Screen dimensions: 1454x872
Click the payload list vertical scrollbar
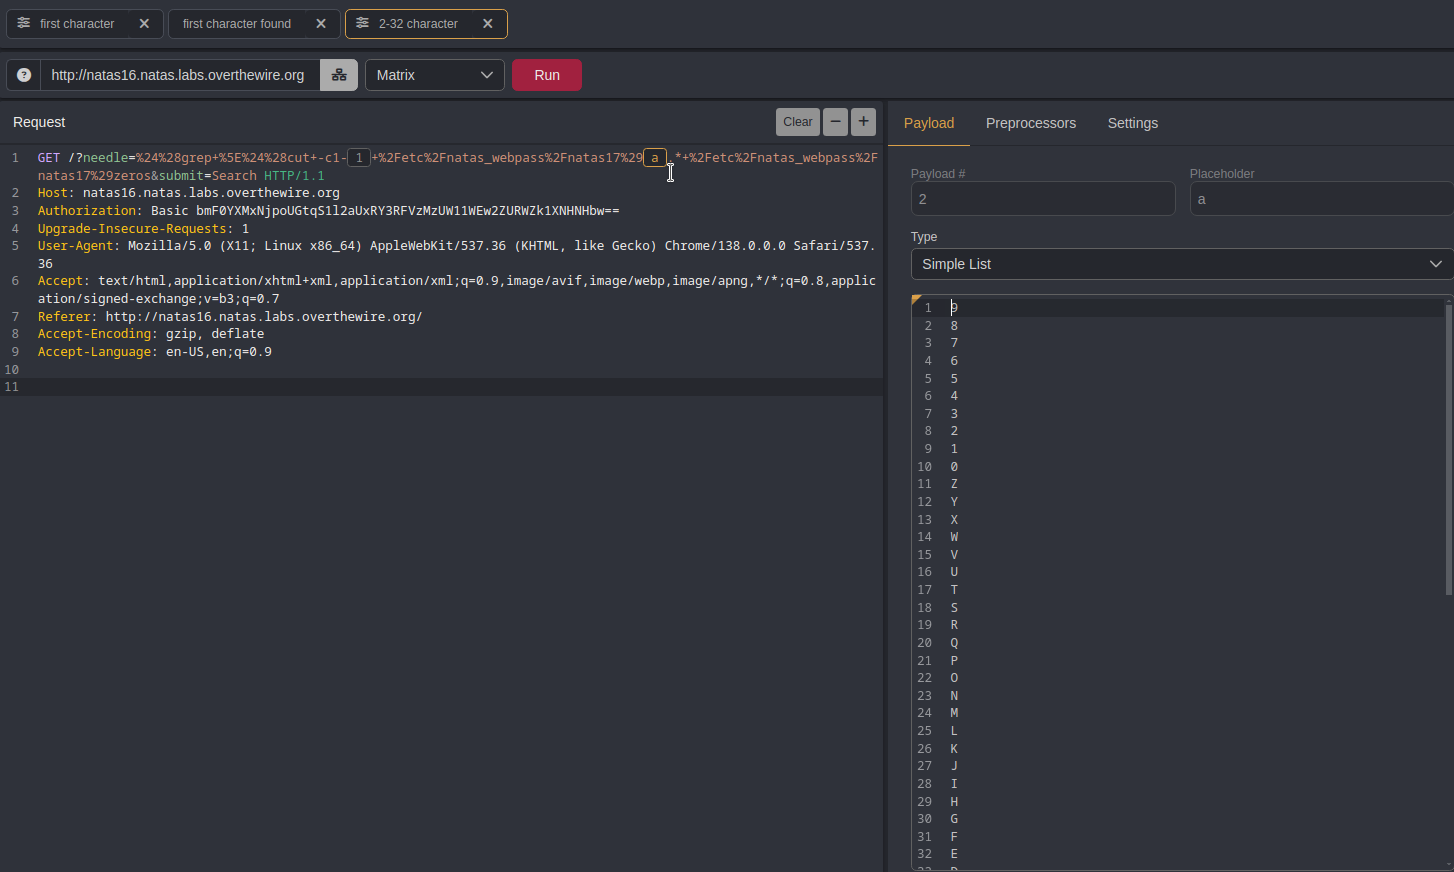click(x=1448, y=450)
